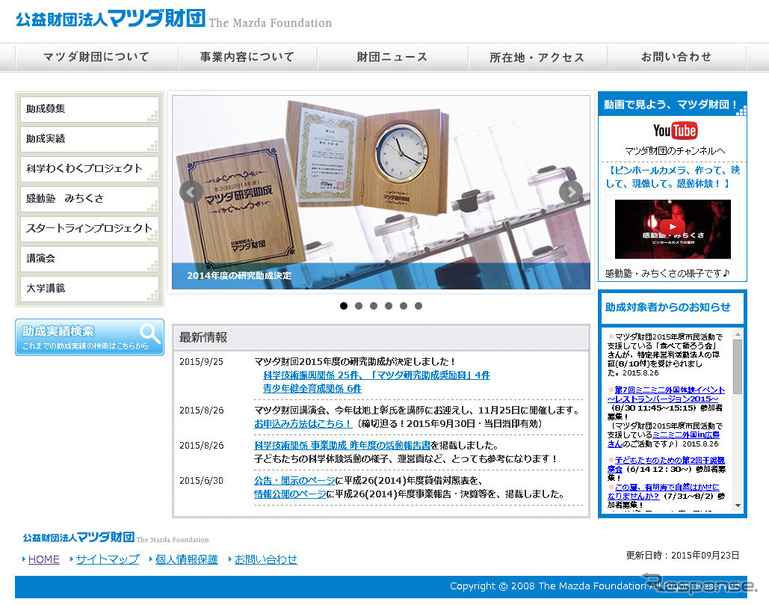The width and height of the screenshot is (769, 605).
Task: Select the sixth carousel dot
Action: 418,306
